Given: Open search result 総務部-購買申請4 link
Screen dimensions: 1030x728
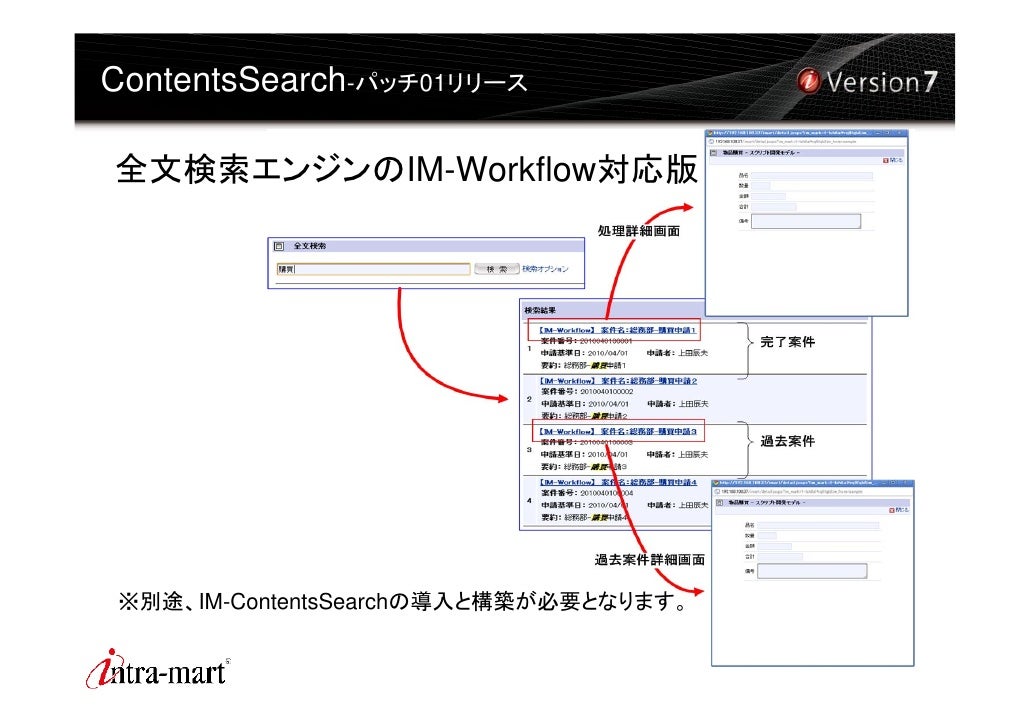Looking at the screenshot, I should coord(617,482).
